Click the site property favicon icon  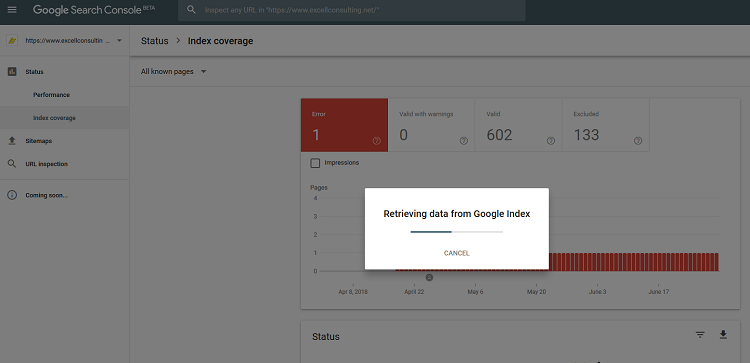pos(12,41)
